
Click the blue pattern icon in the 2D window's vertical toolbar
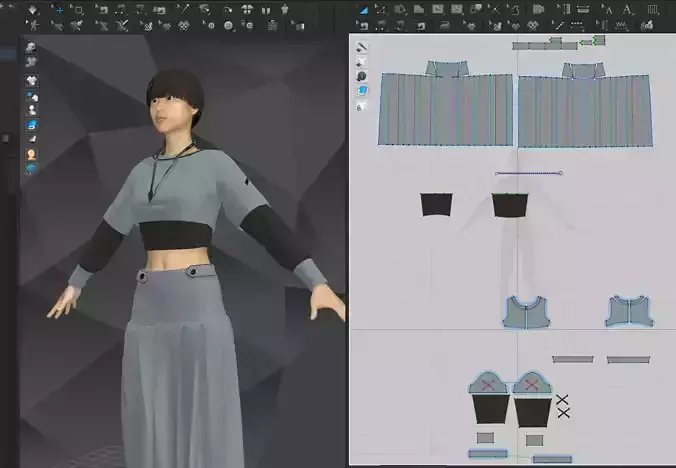tap(362, 91)
